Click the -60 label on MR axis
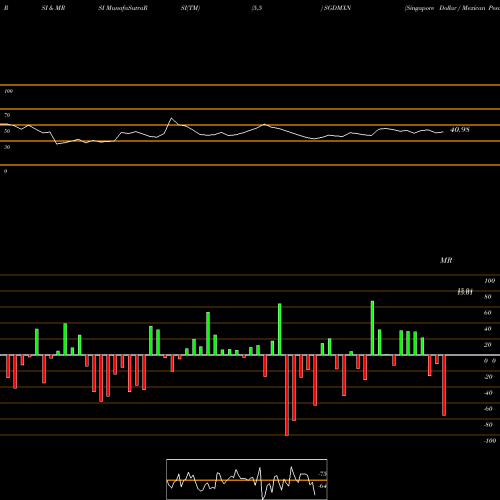 coord(488,409)
